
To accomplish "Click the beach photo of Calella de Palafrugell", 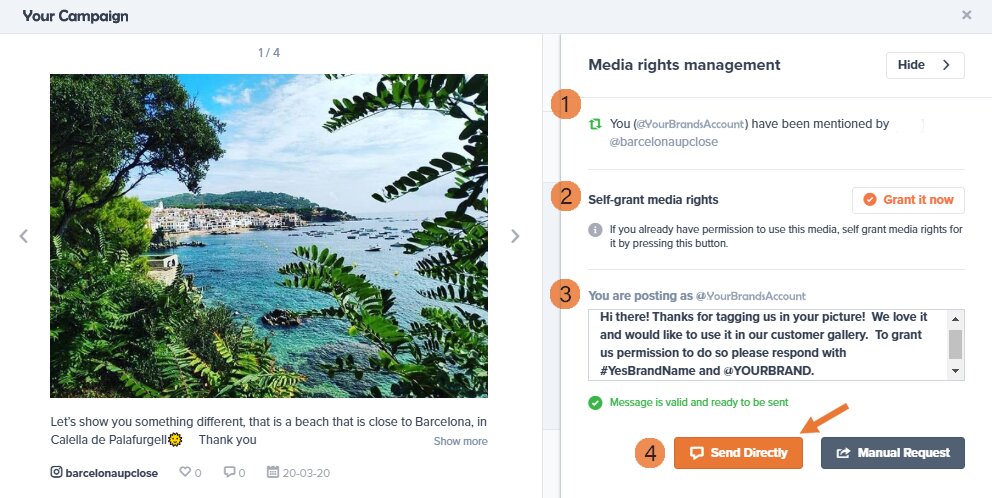I will 269,236.
